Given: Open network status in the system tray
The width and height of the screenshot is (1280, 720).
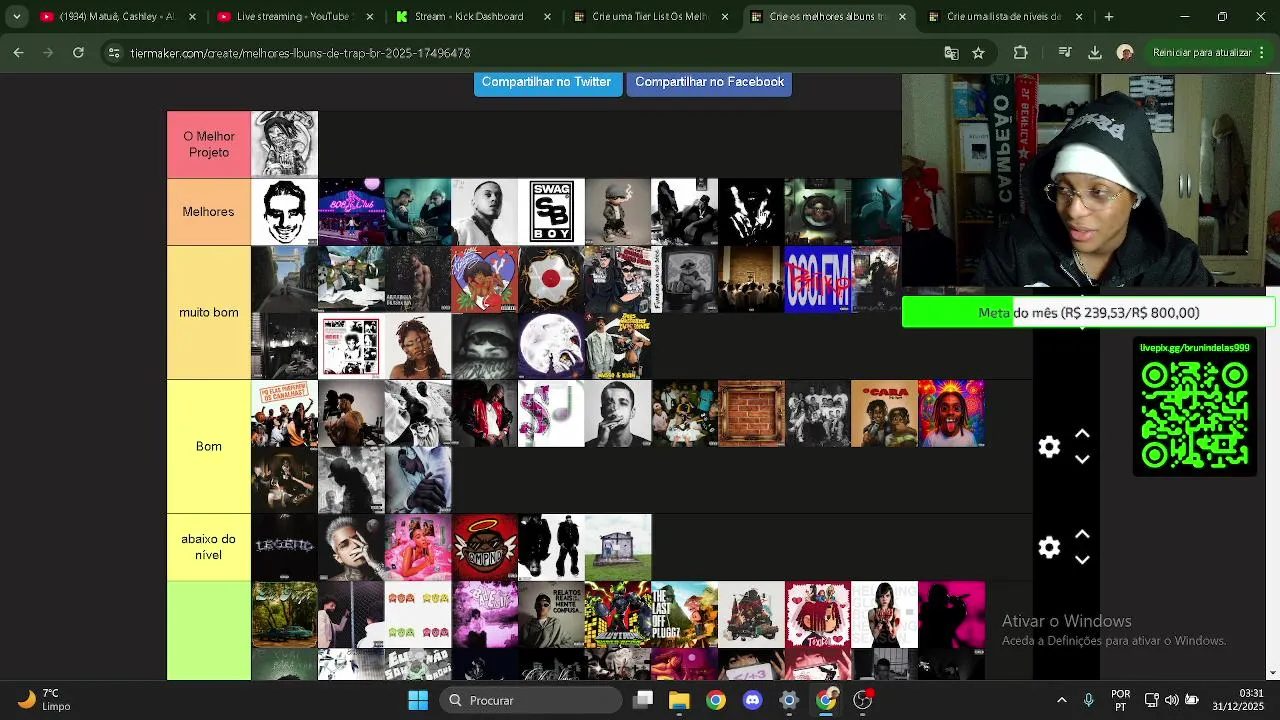Looking at the screenshot, I should pos(1151,700).
